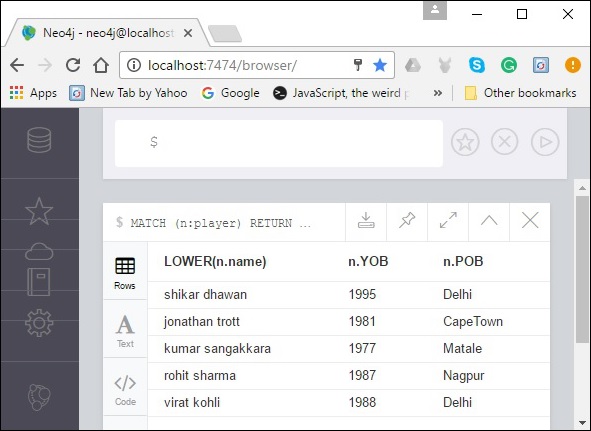The width and height of the screenshot is (591, 431).
Task: Switch to the Rows view tab
Action: [125, 273]
